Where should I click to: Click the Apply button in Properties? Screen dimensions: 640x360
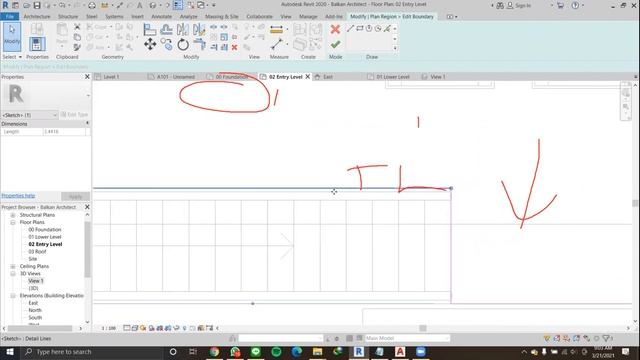pos(75,196)
